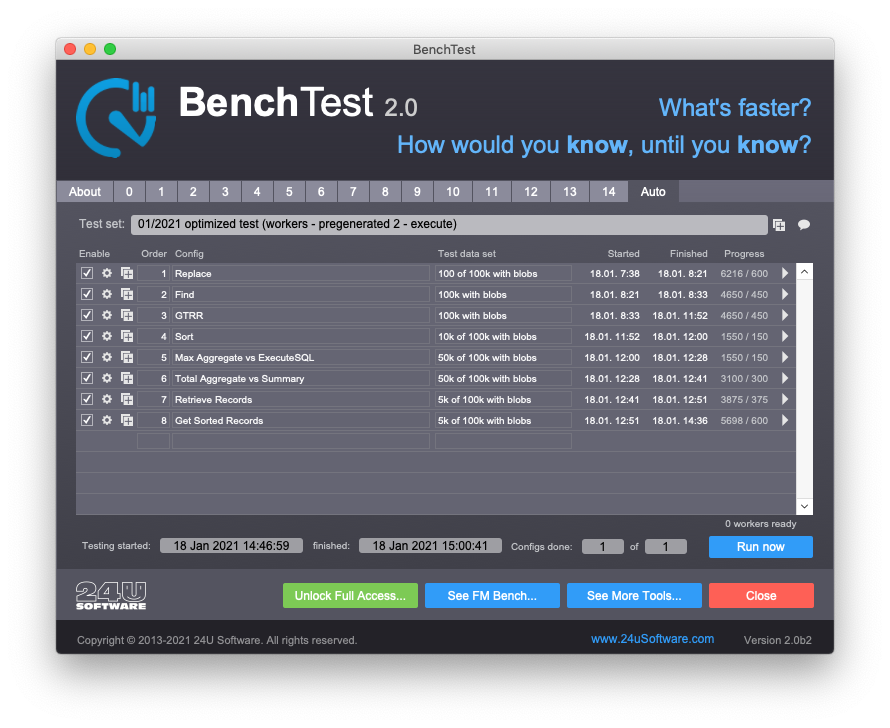Duplicate Total Aggregate vs Summary row
Screen dimensions: 890x728
point(127,378)
